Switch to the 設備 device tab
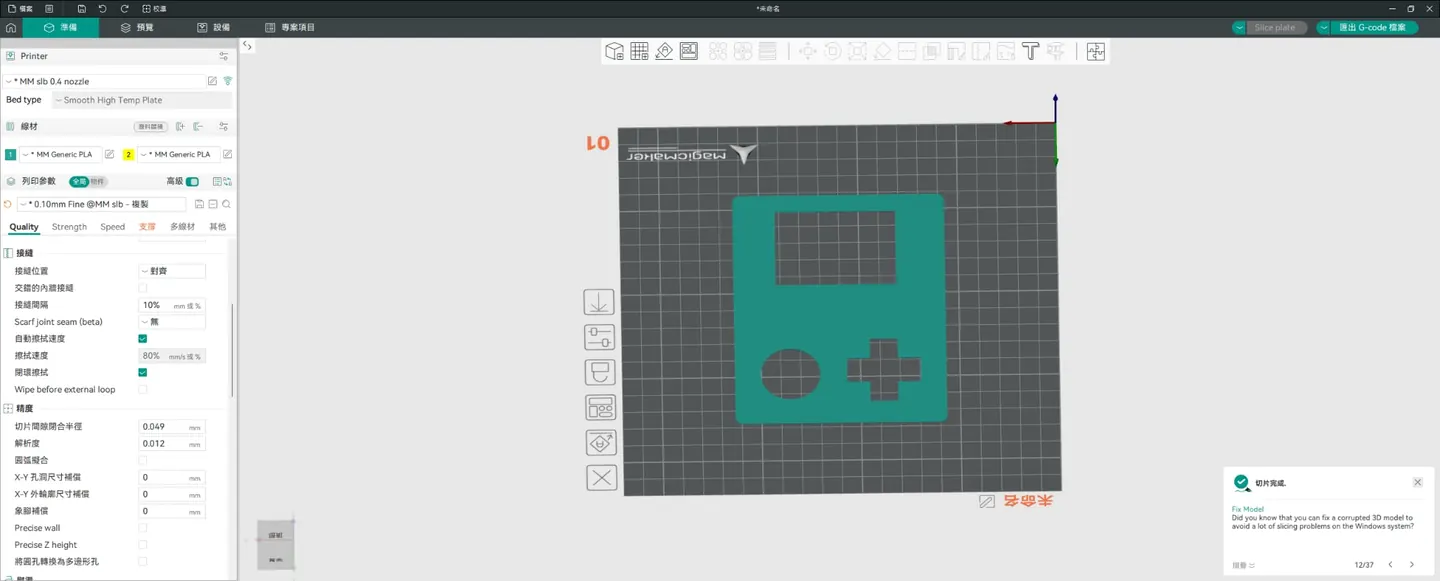Screen dimensions: 1440x581 [x=213, y=28]
